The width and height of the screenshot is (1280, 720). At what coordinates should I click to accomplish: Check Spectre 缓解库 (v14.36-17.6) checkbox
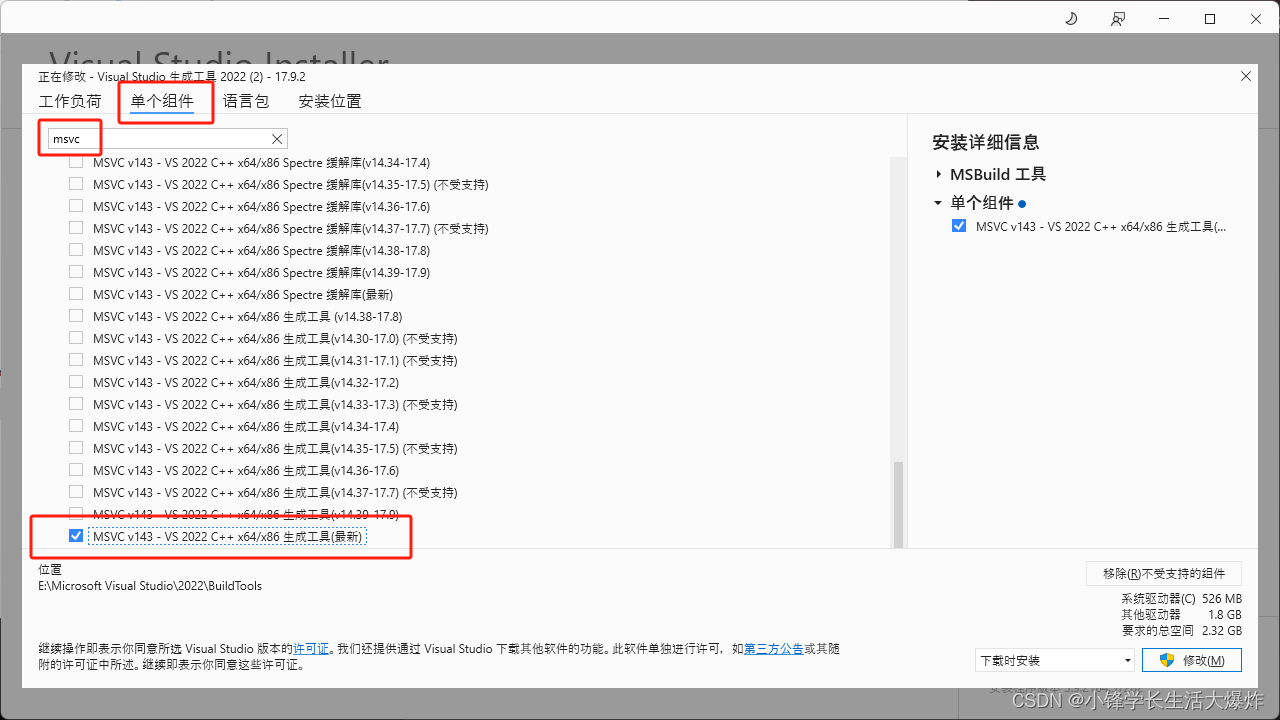(76, 206)
